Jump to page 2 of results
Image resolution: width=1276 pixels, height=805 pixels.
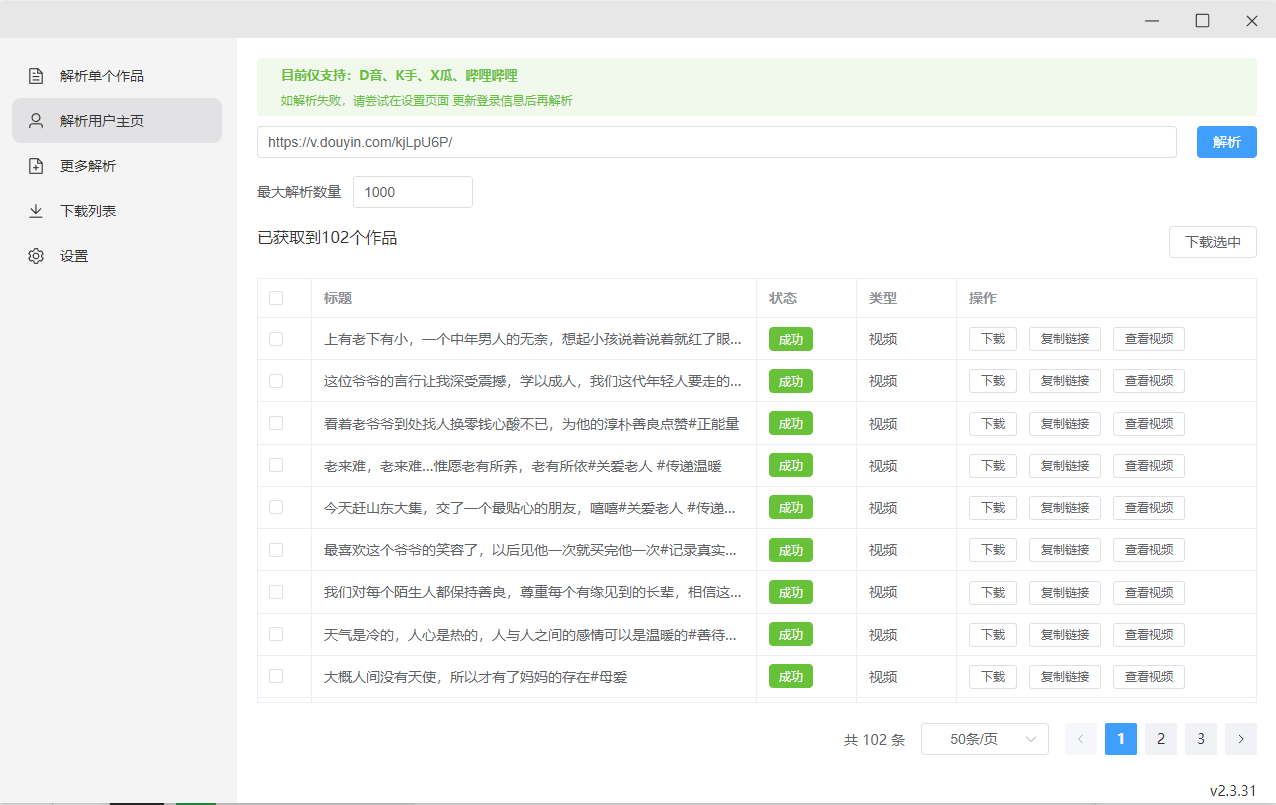1160,739
